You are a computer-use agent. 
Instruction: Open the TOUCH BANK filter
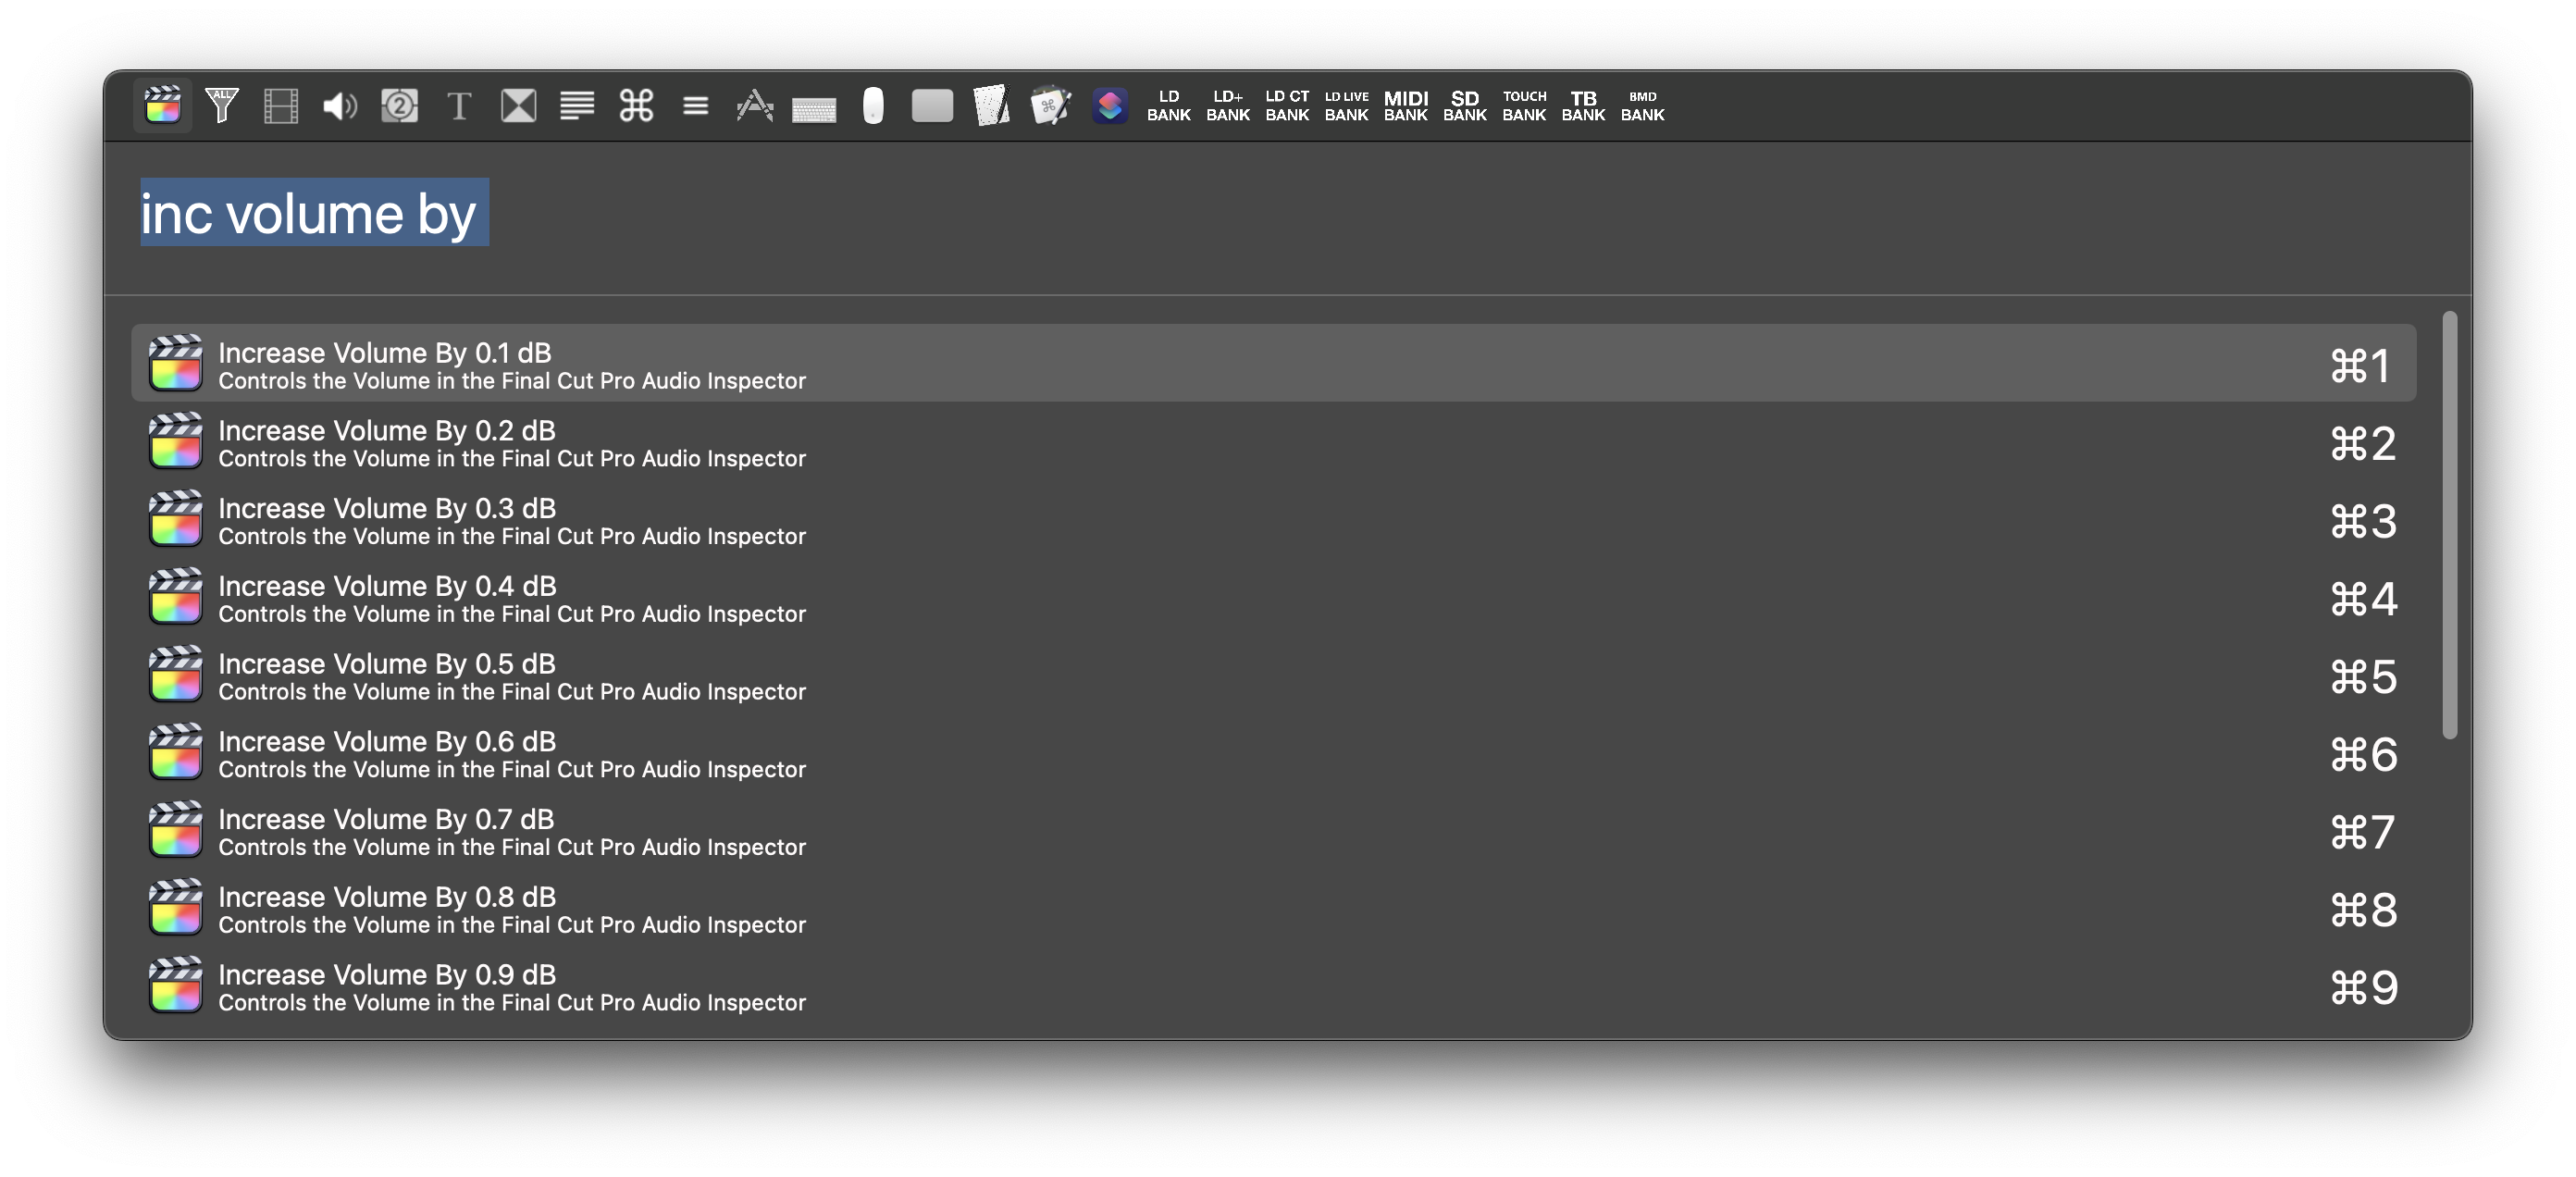[1524, 105]
